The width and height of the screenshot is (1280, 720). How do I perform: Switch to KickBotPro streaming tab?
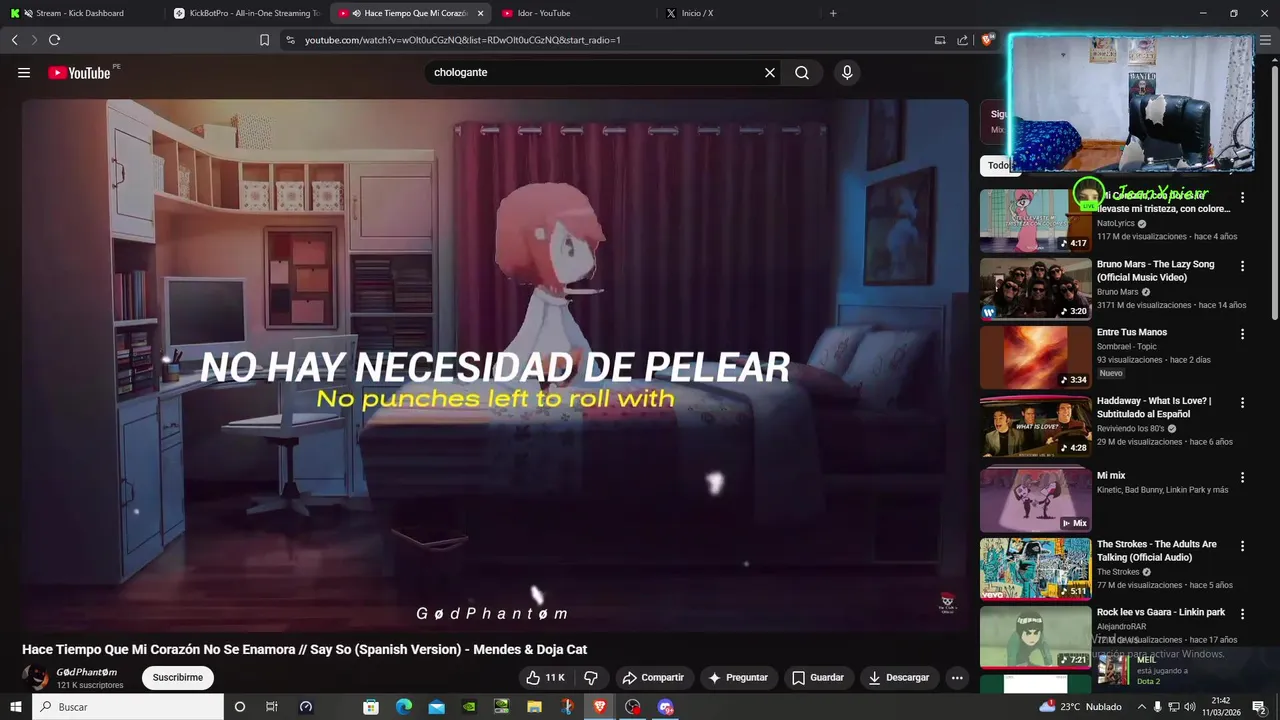pos(246,13)
